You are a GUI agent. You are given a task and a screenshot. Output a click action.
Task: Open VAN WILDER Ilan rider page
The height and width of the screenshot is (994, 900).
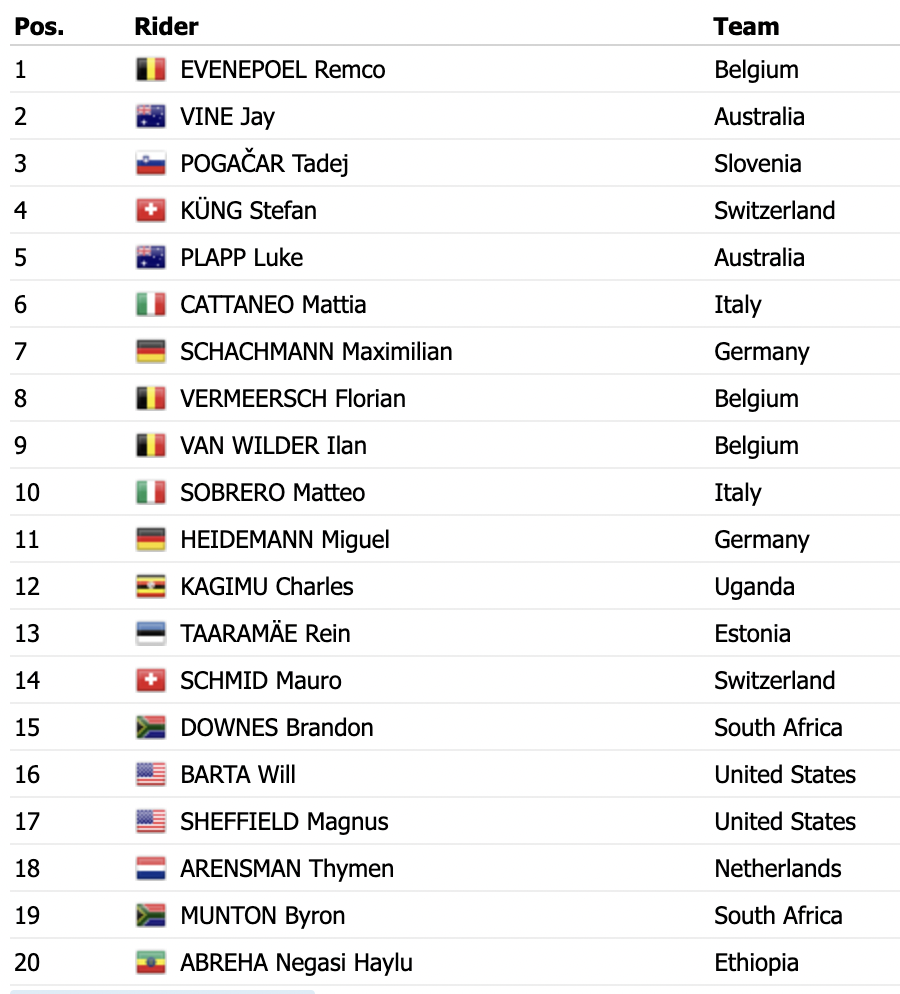pyautogui.click(x=273, y=446)
